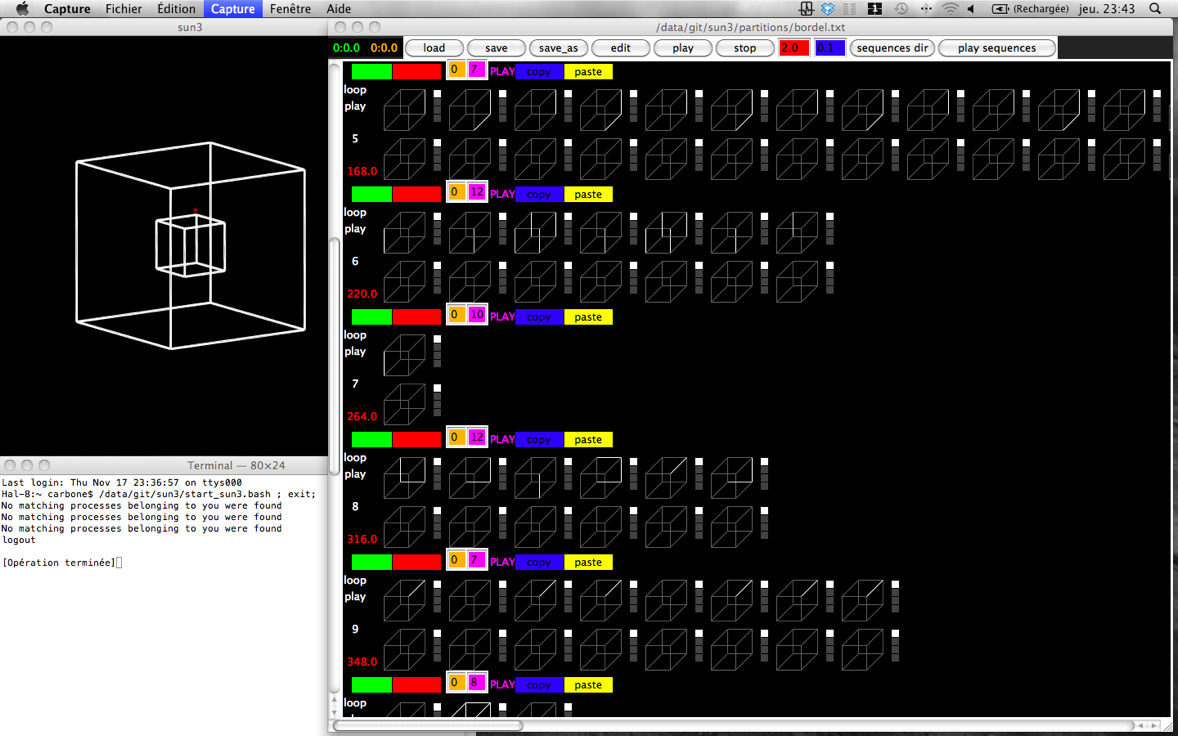Click the edit button

[621, 48]
